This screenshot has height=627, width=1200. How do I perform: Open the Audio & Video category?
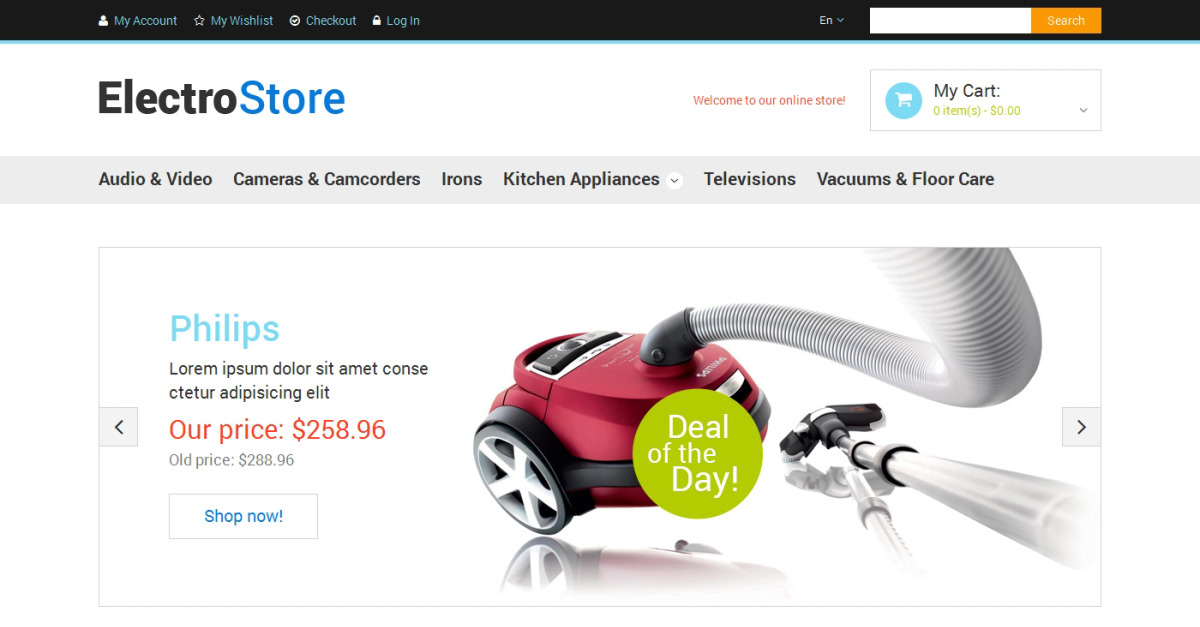click(155, 179)
